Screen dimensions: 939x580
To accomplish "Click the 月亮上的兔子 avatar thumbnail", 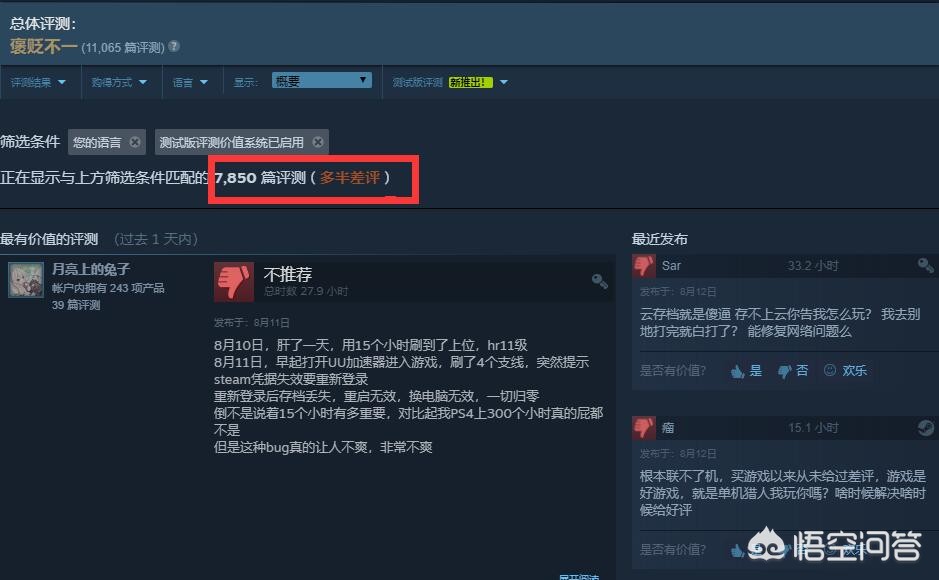I will click(x=26, y=280).
